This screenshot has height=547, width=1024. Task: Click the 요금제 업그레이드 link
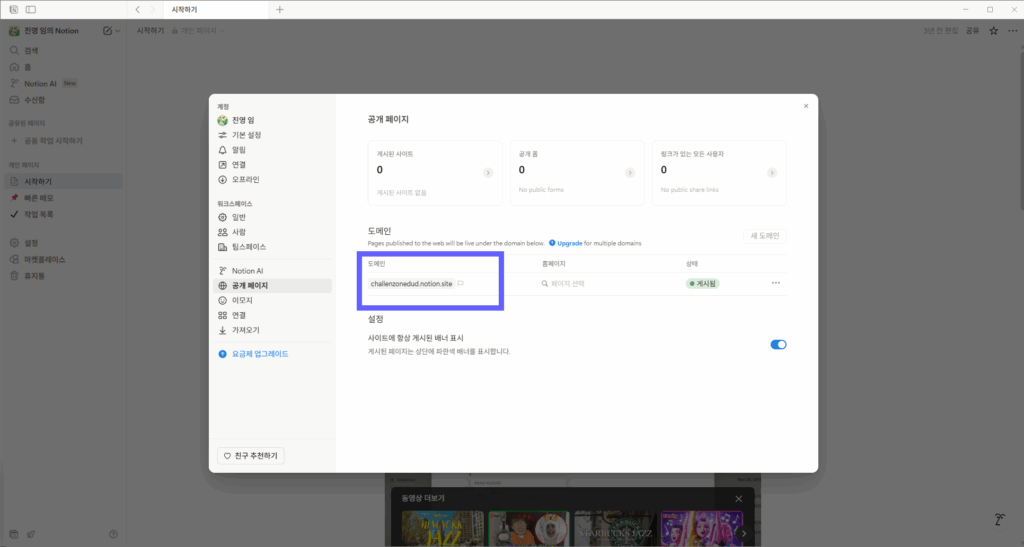coord(260,354)
